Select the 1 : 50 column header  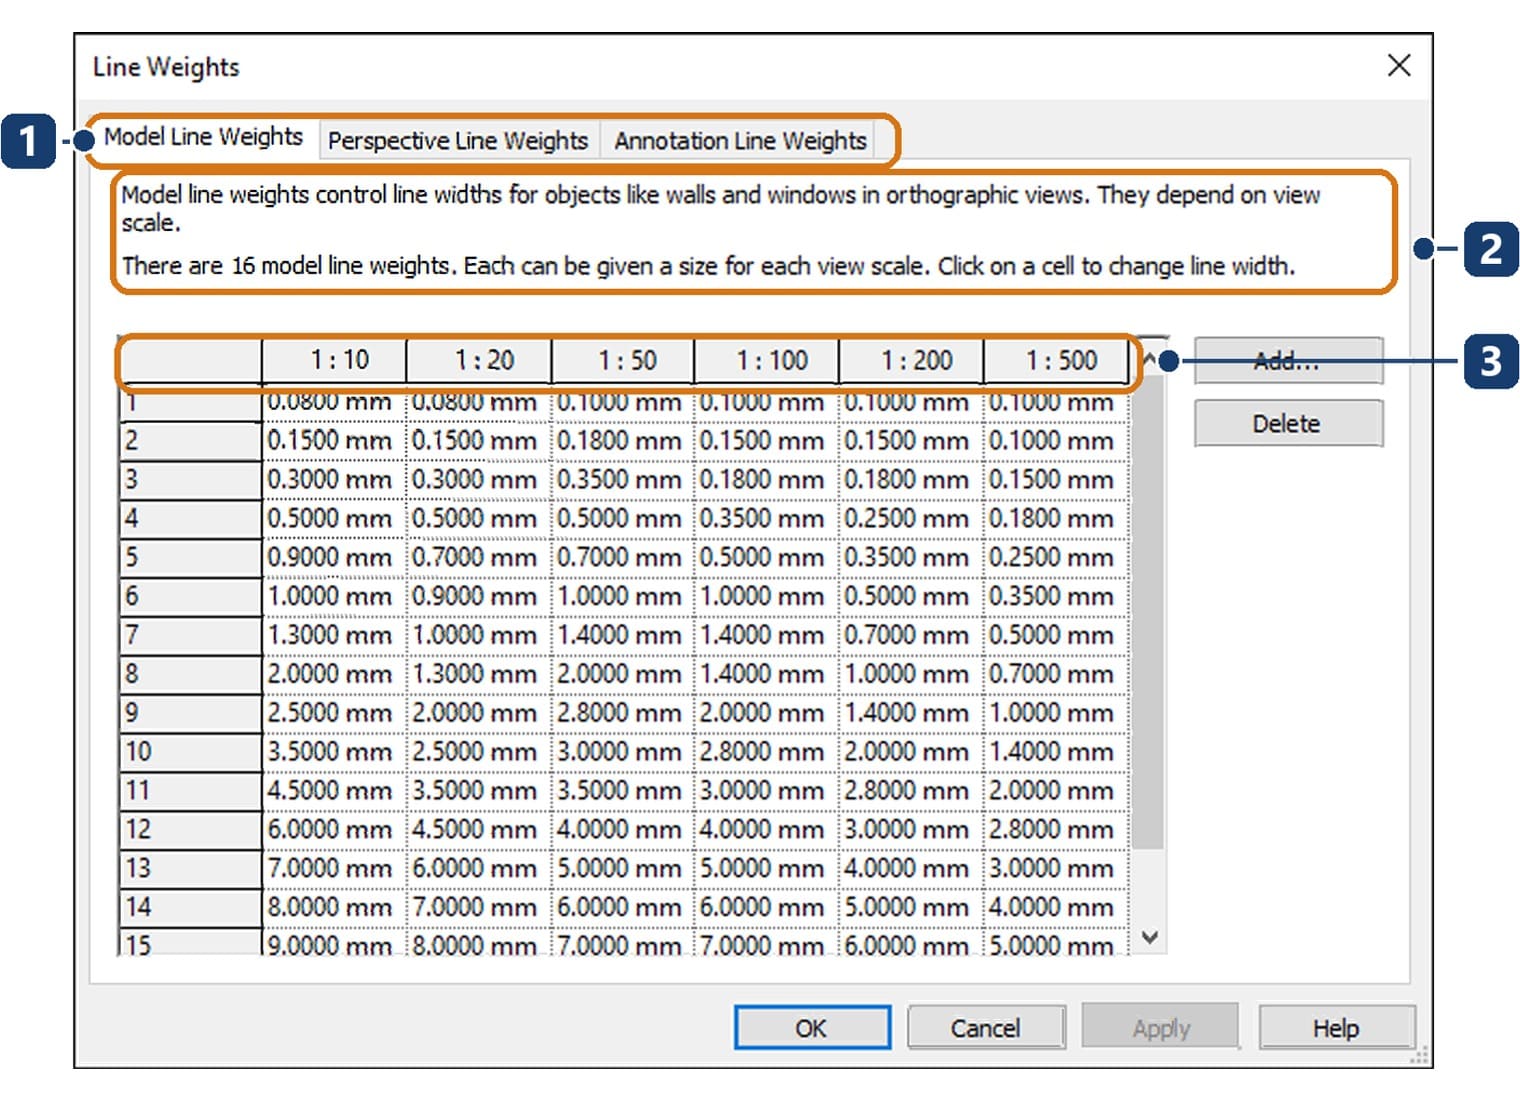click(623, 360)
